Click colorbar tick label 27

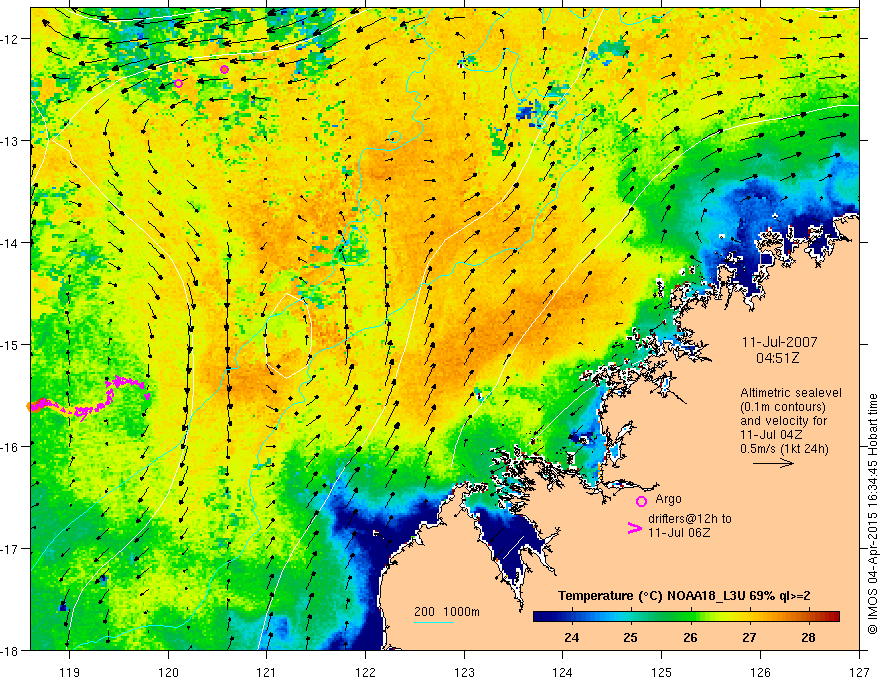coord(749,637)
